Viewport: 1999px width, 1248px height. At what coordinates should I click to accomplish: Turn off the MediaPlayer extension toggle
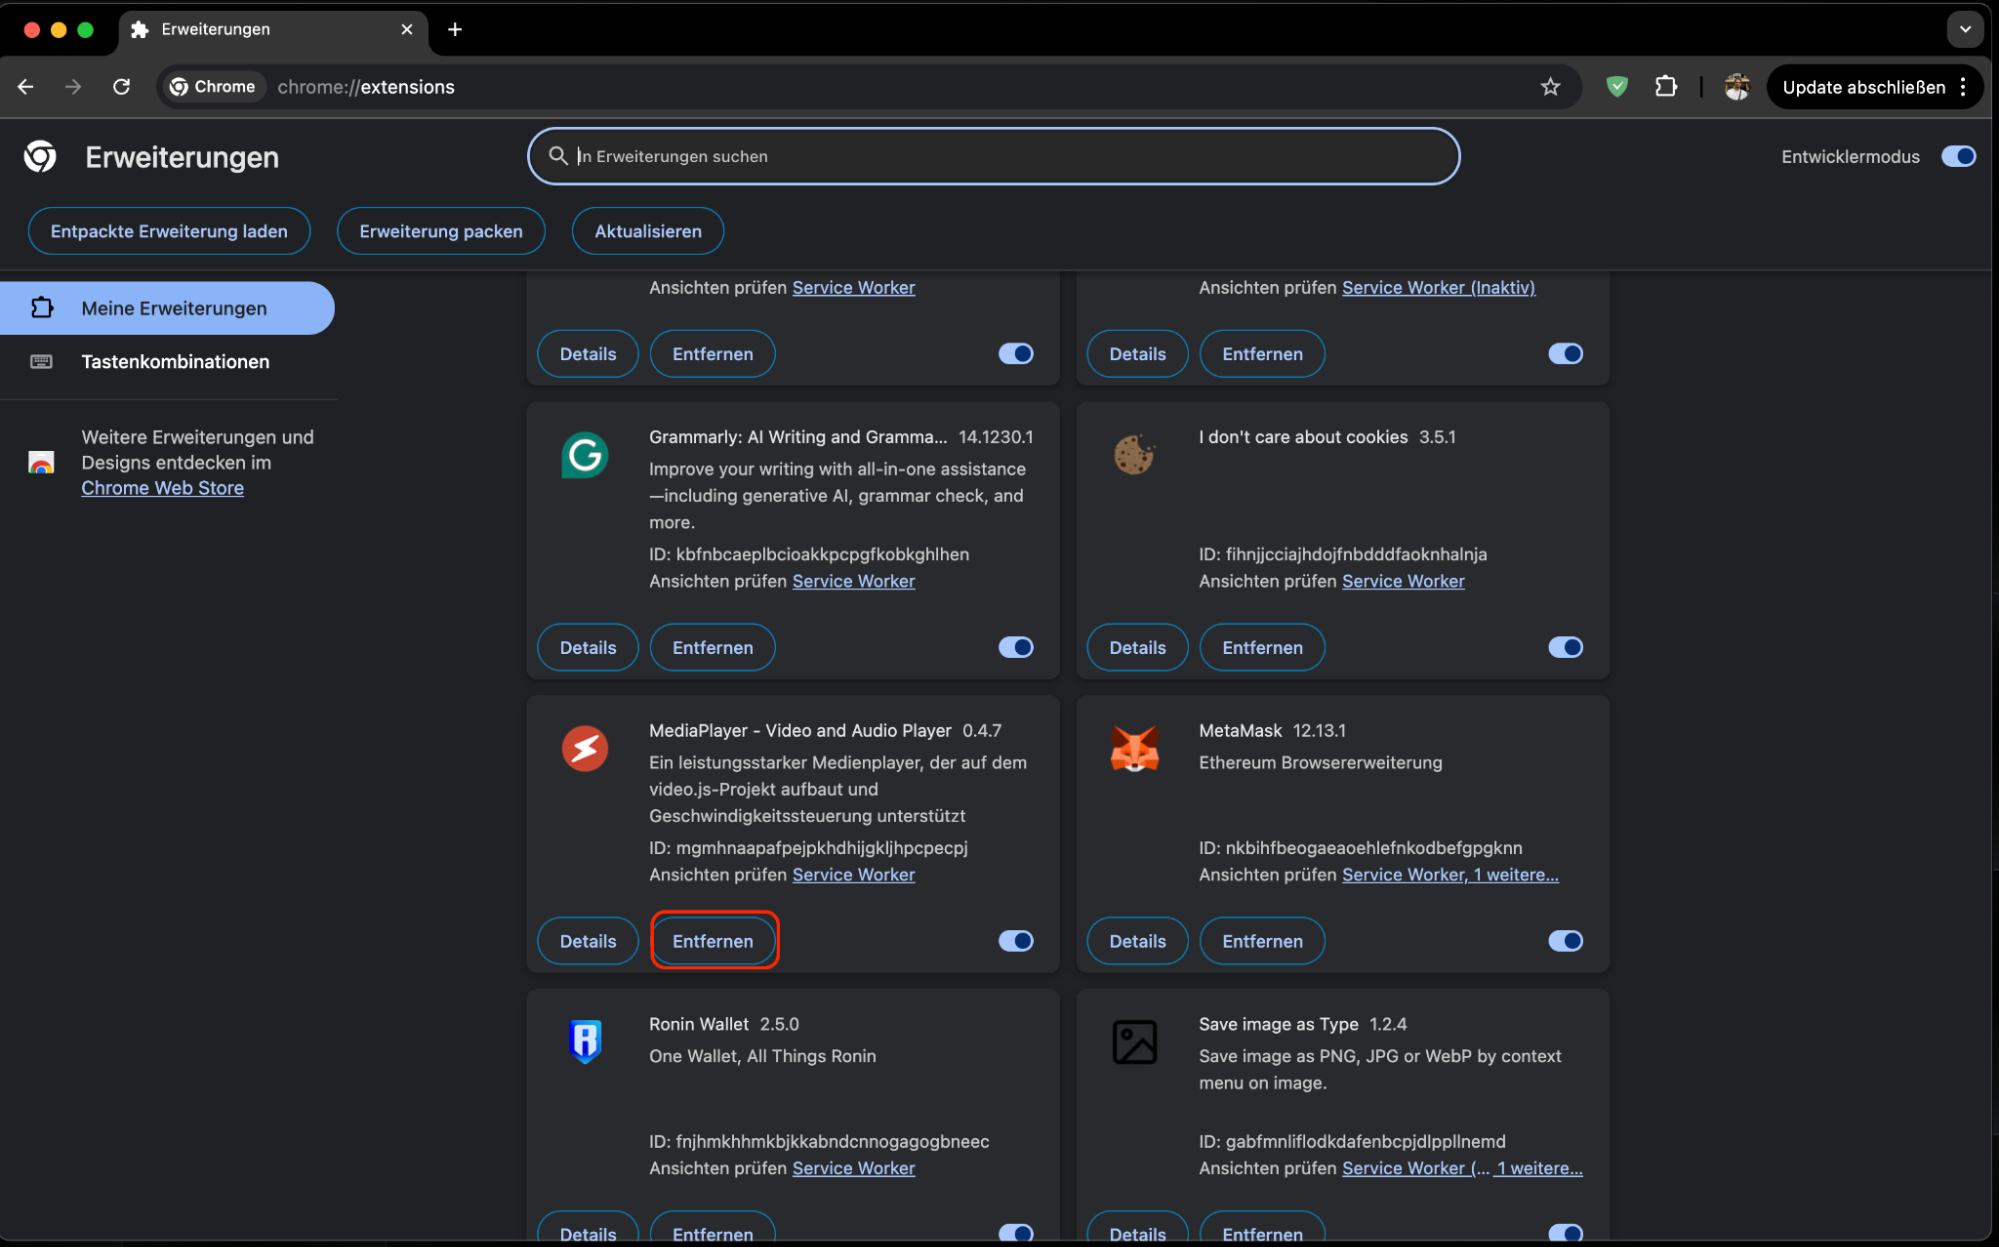click(1016, 941)
